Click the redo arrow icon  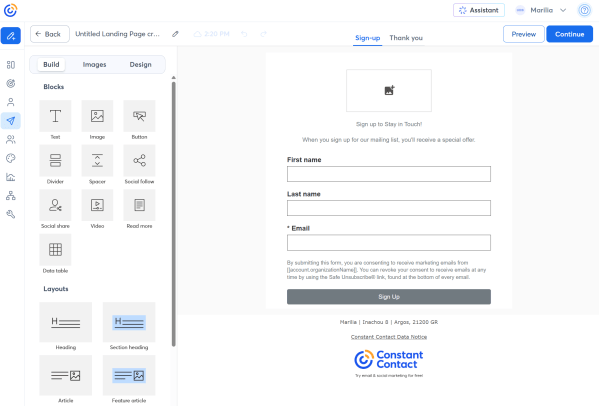point(264,34)
